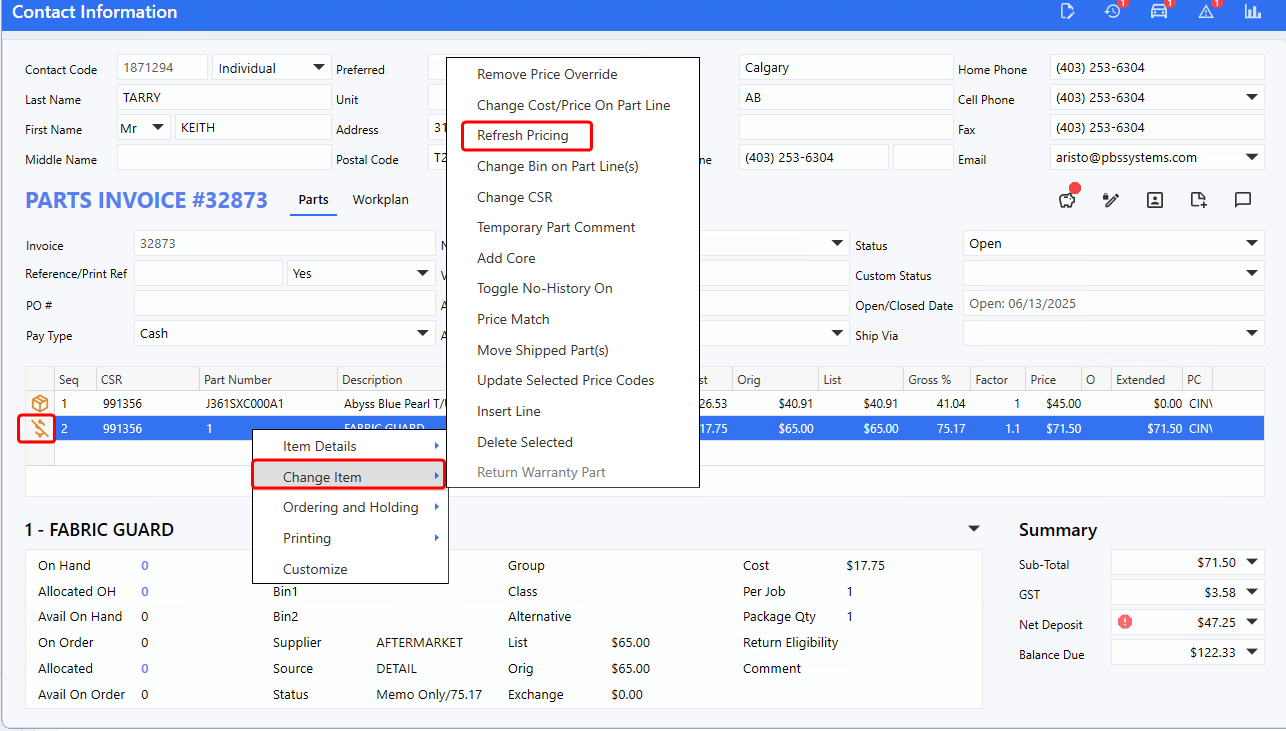Open the vehicle car icon in header
The image size is (1286, 731).
[x=1159, y=11]
